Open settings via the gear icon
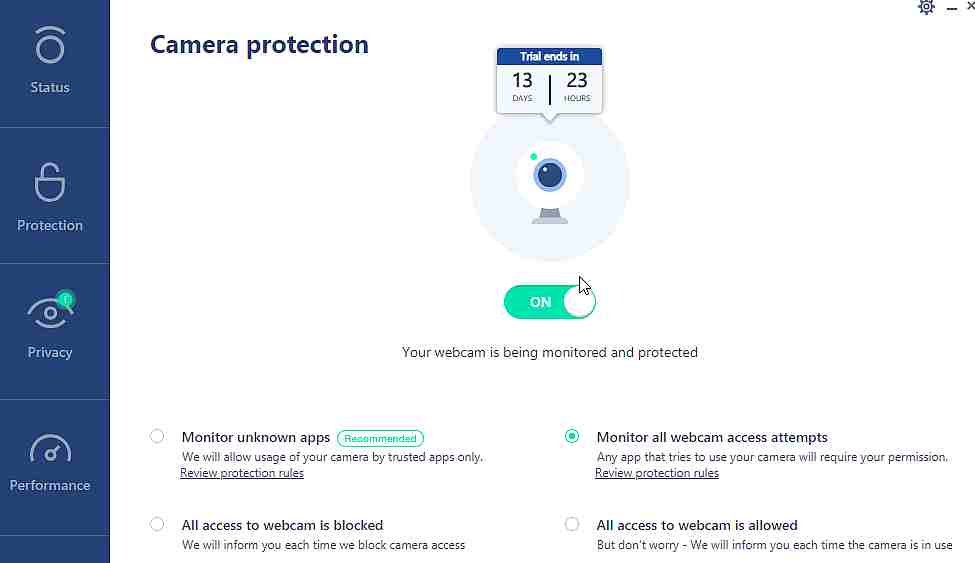 [926, 7]
